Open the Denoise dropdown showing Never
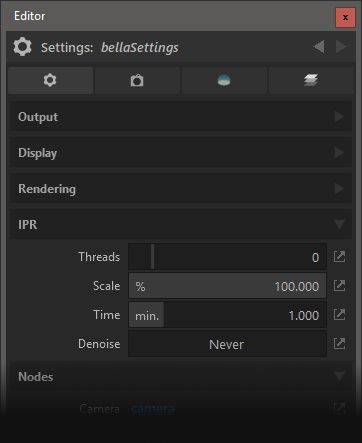362x443 pixels. (227, 344)
